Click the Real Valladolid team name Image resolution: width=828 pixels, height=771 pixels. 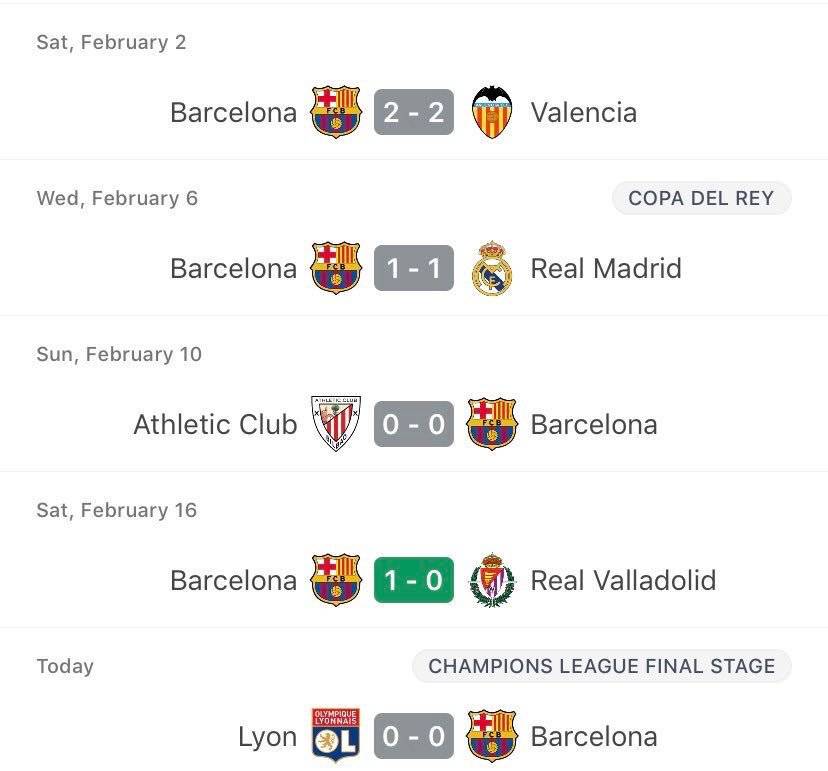(623, 580)
